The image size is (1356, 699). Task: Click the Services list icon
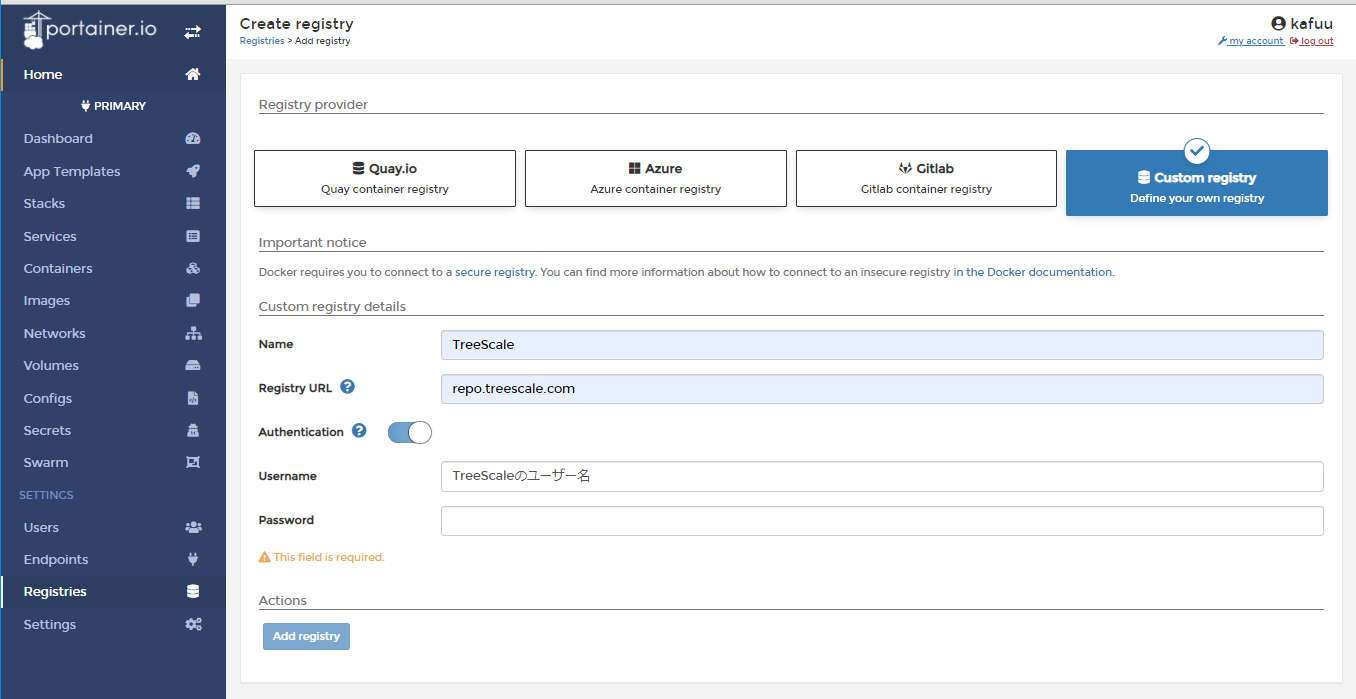pos(193,236)
